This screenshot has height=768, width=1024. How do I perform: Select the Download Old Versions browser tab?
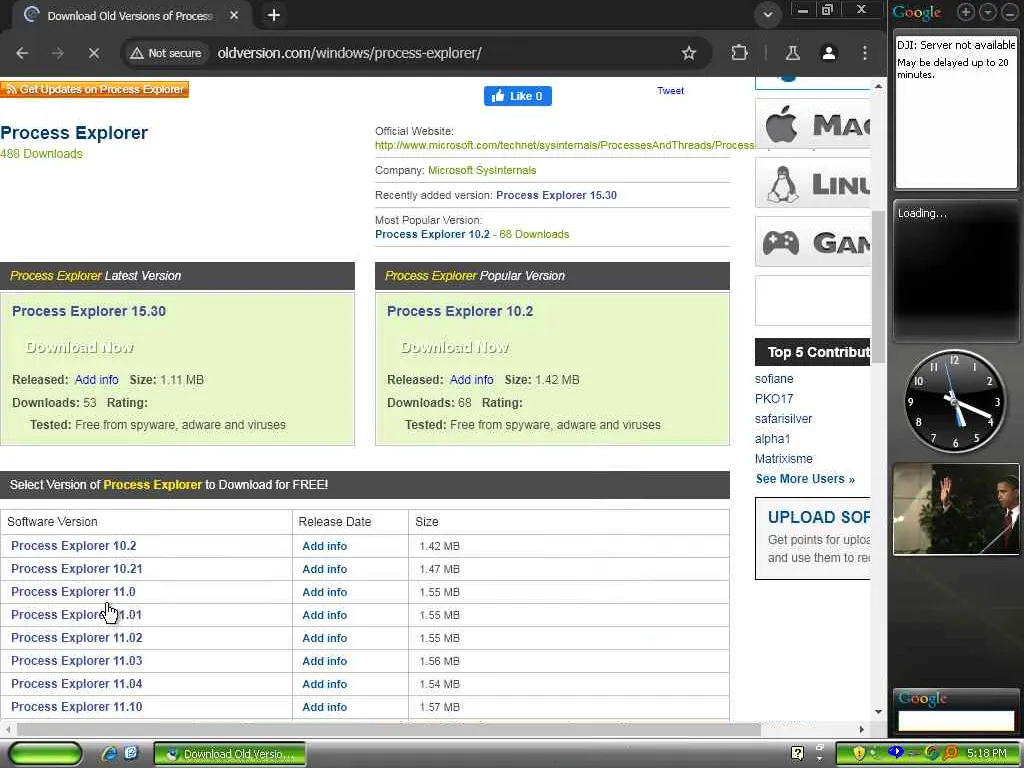[129, 16]
